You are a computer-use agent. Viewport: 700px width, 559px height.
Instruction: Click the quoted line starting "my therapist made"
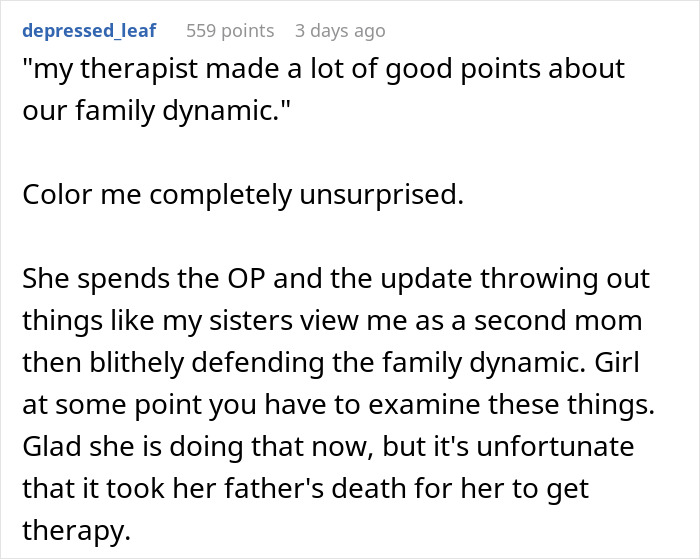click(x=323, y=69)
